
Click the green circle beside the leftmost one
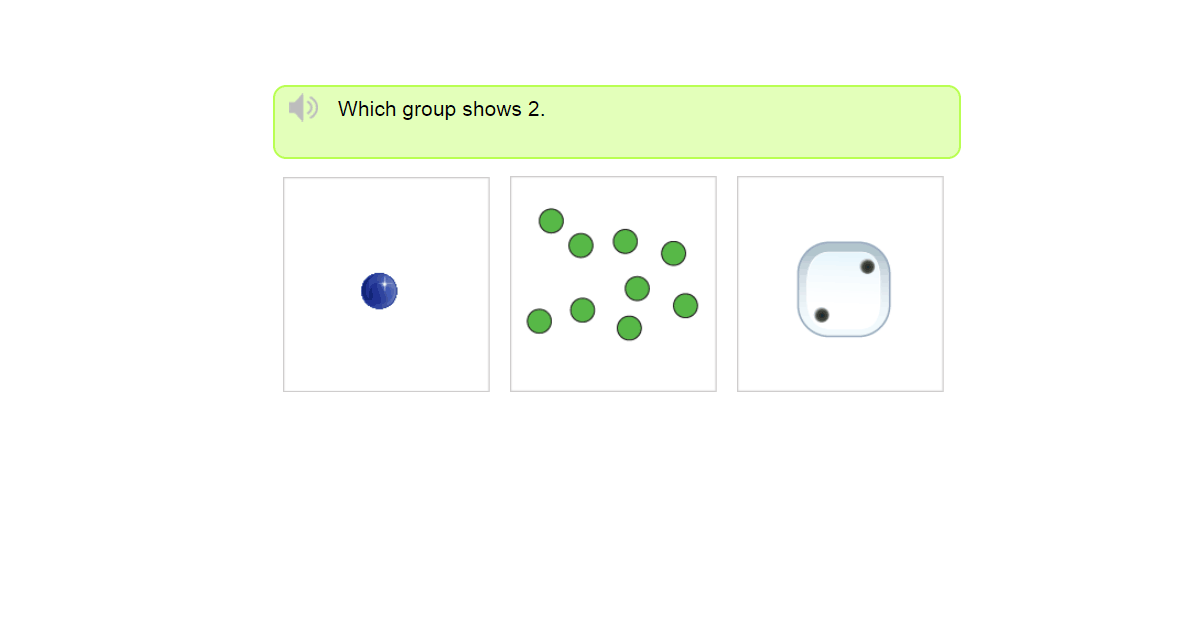(583, 310)
